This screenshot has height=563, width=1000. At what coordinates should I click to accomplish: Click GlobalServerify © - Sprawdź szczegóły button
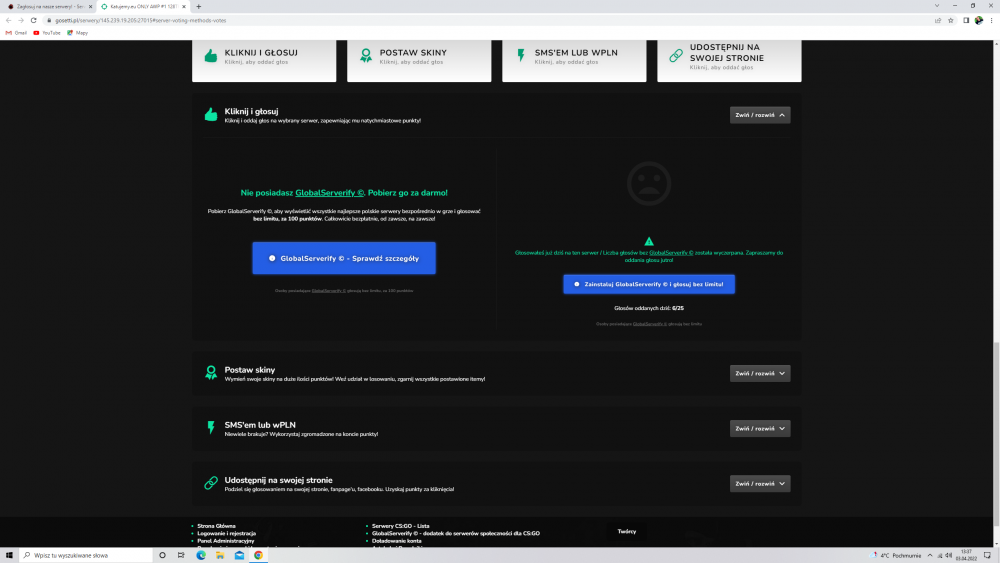(x=344, y=258)
